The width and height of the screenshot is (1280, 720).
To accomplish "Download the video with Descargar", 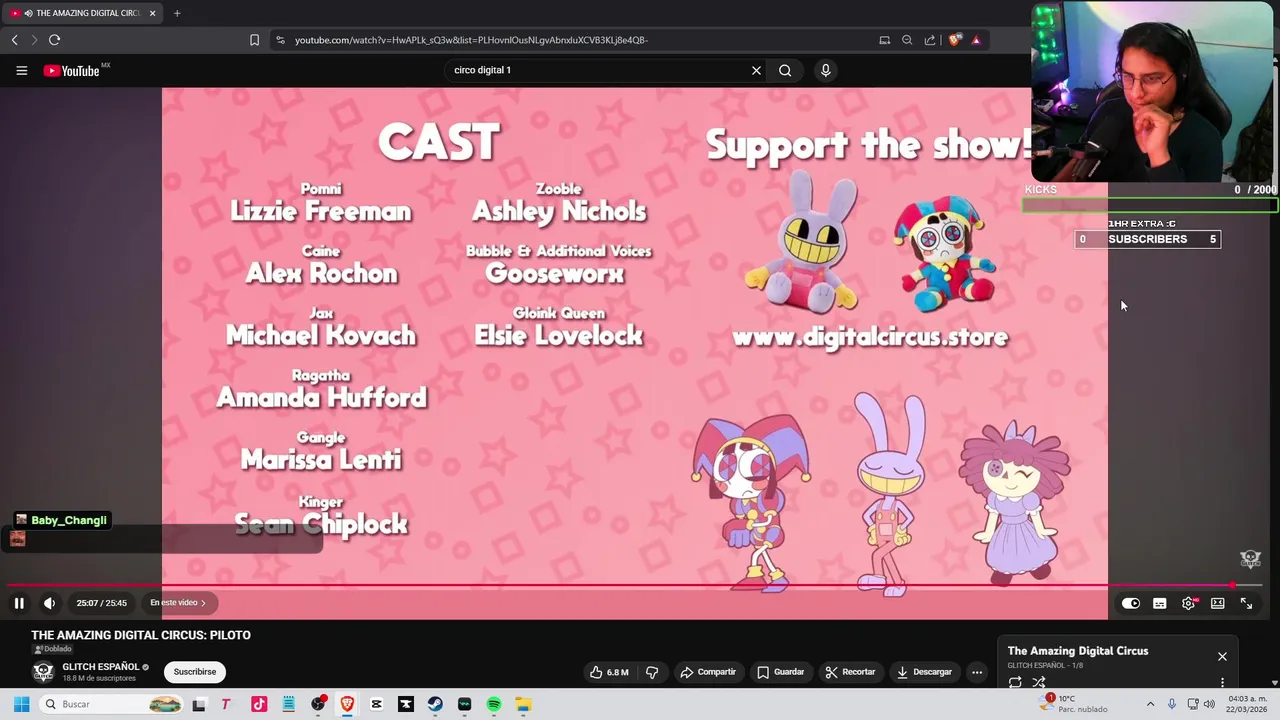I will click(x=924, y=672).
